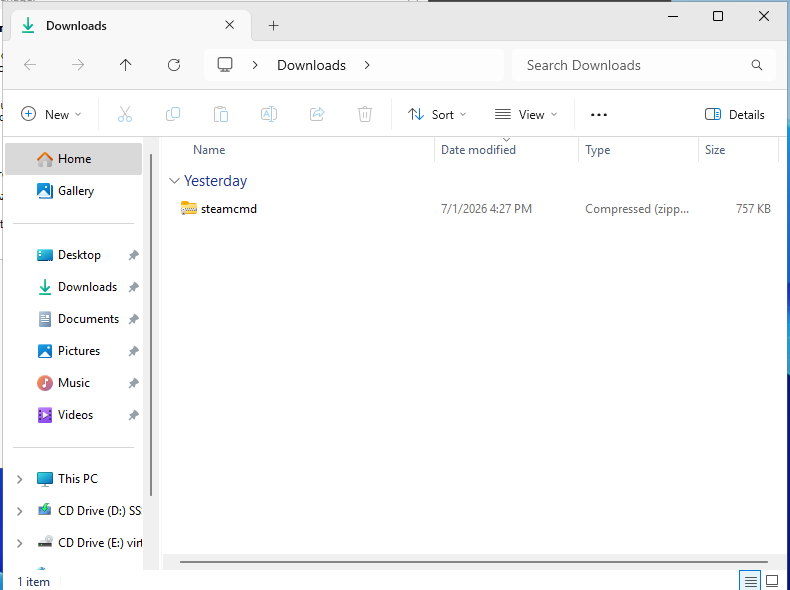Select the steamcmd zip folder icon

188,208
